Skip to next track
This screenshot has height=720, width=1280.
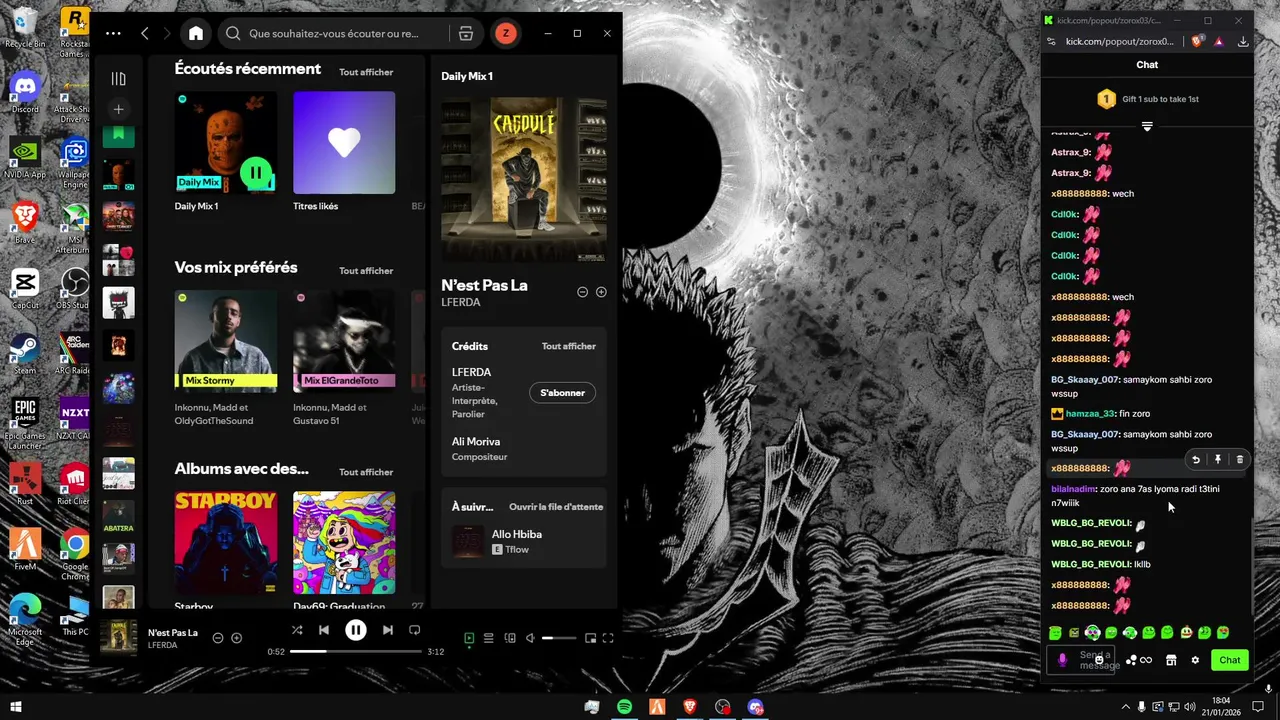(x=388, y=630)
